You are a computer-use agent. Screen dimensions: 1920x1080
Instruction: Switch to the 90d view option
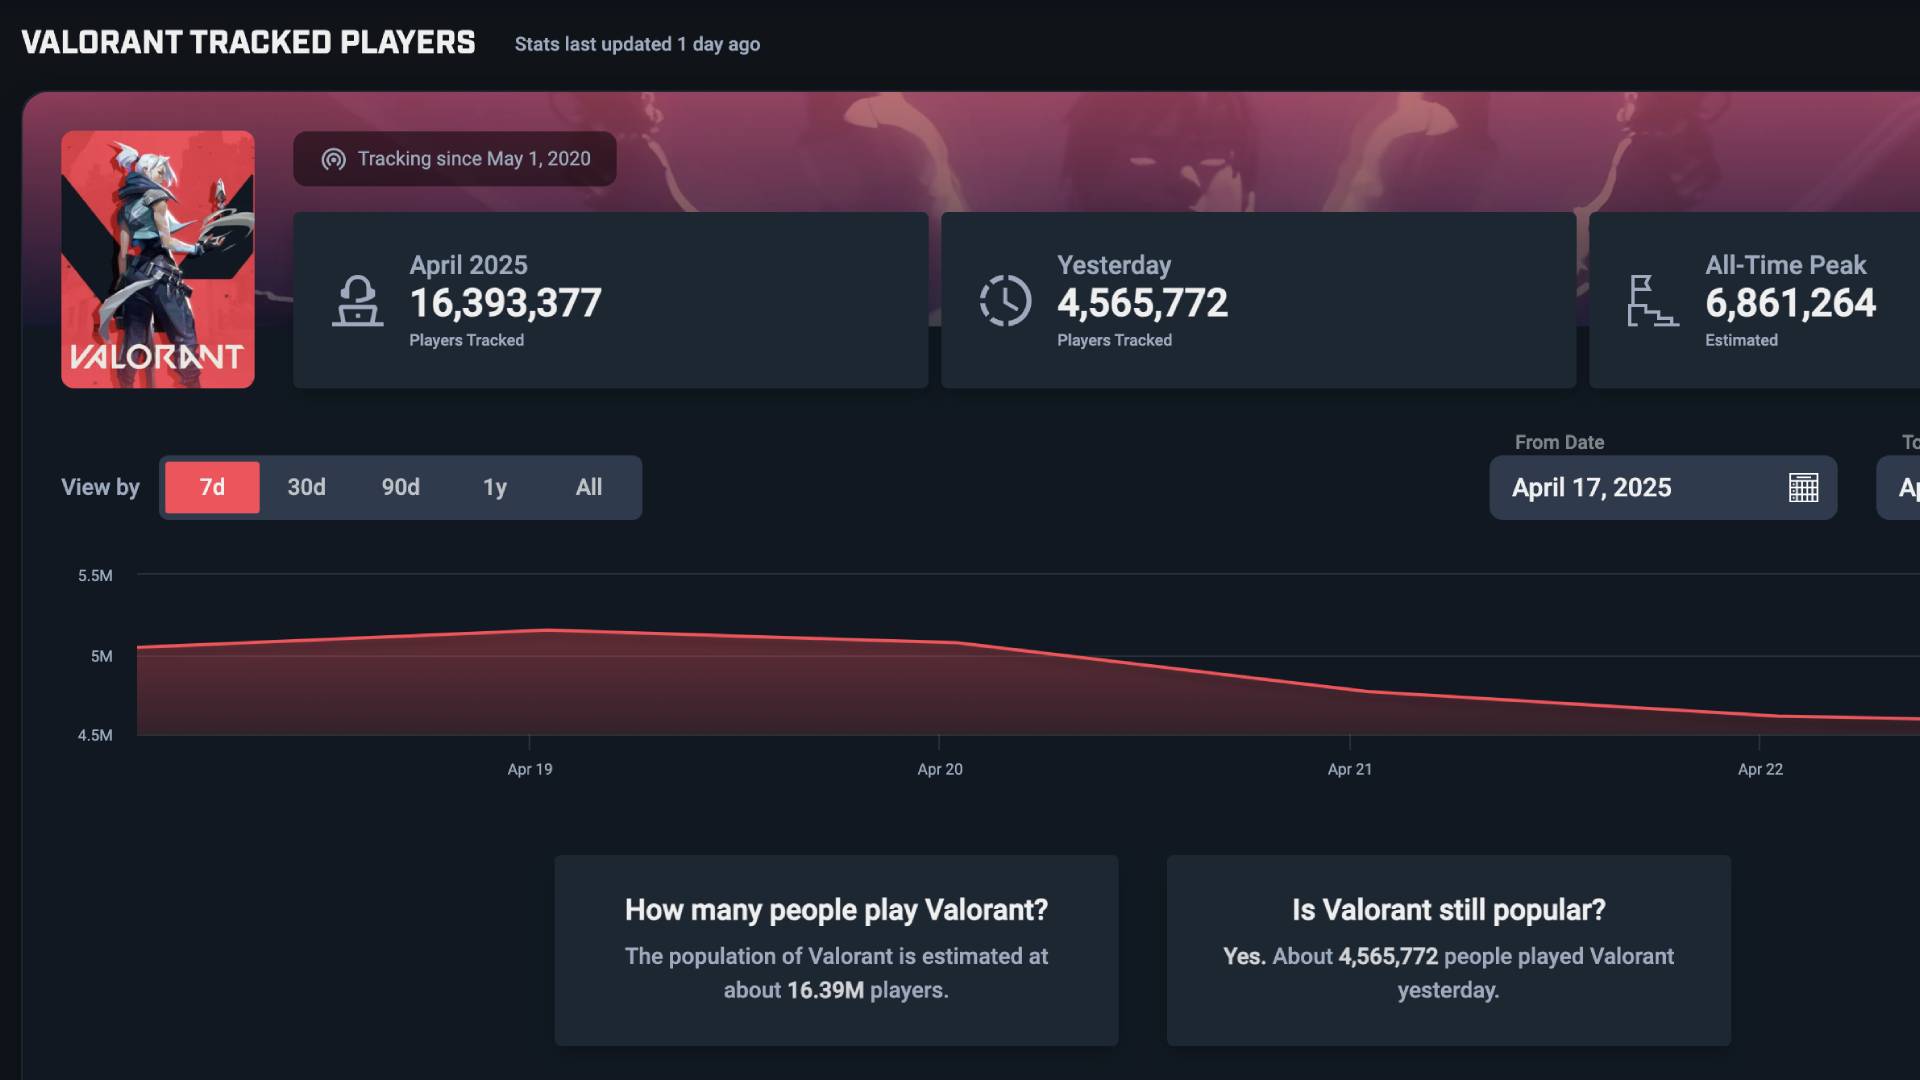399,487
